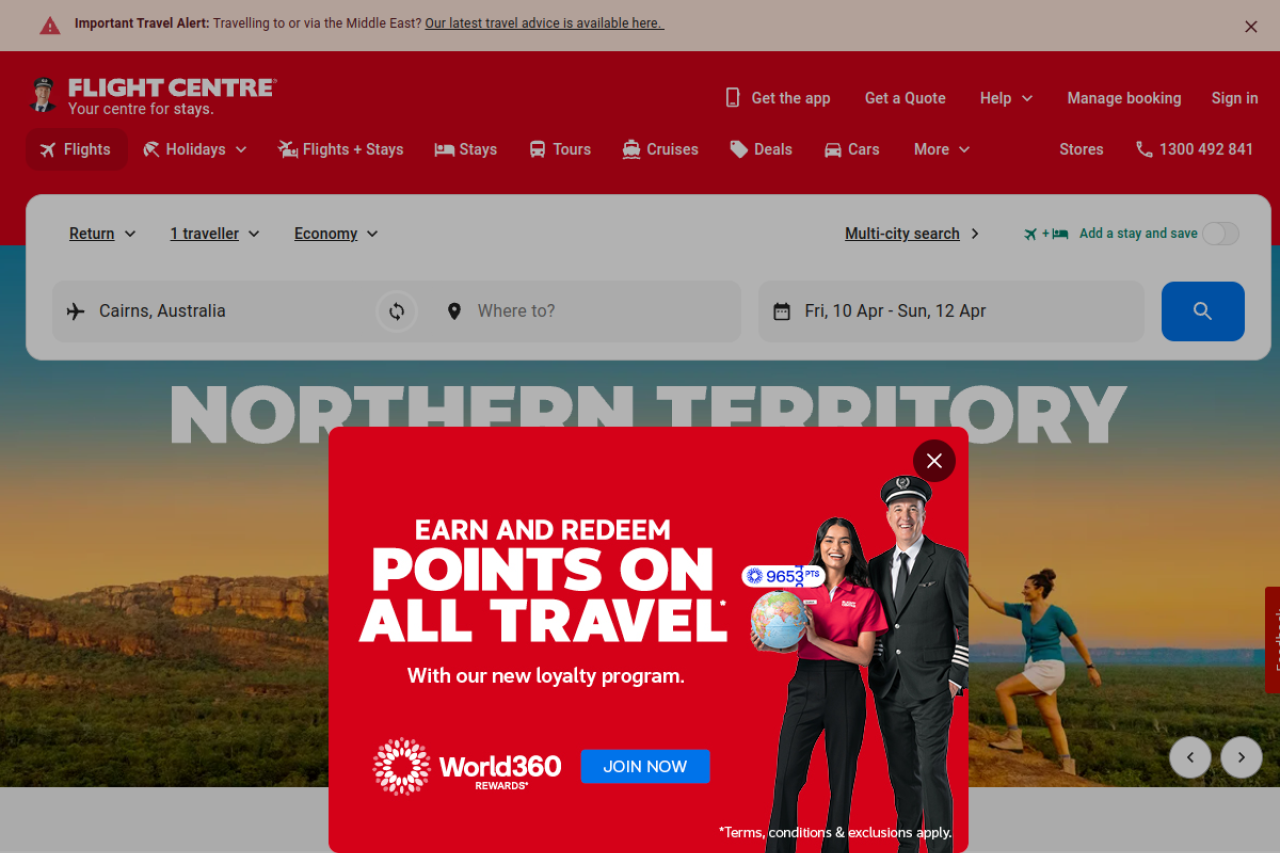Expand the More navigation menu
The width and height of the screenshot is (1280, 853).
pyautogui.click(x=942, y=149)
